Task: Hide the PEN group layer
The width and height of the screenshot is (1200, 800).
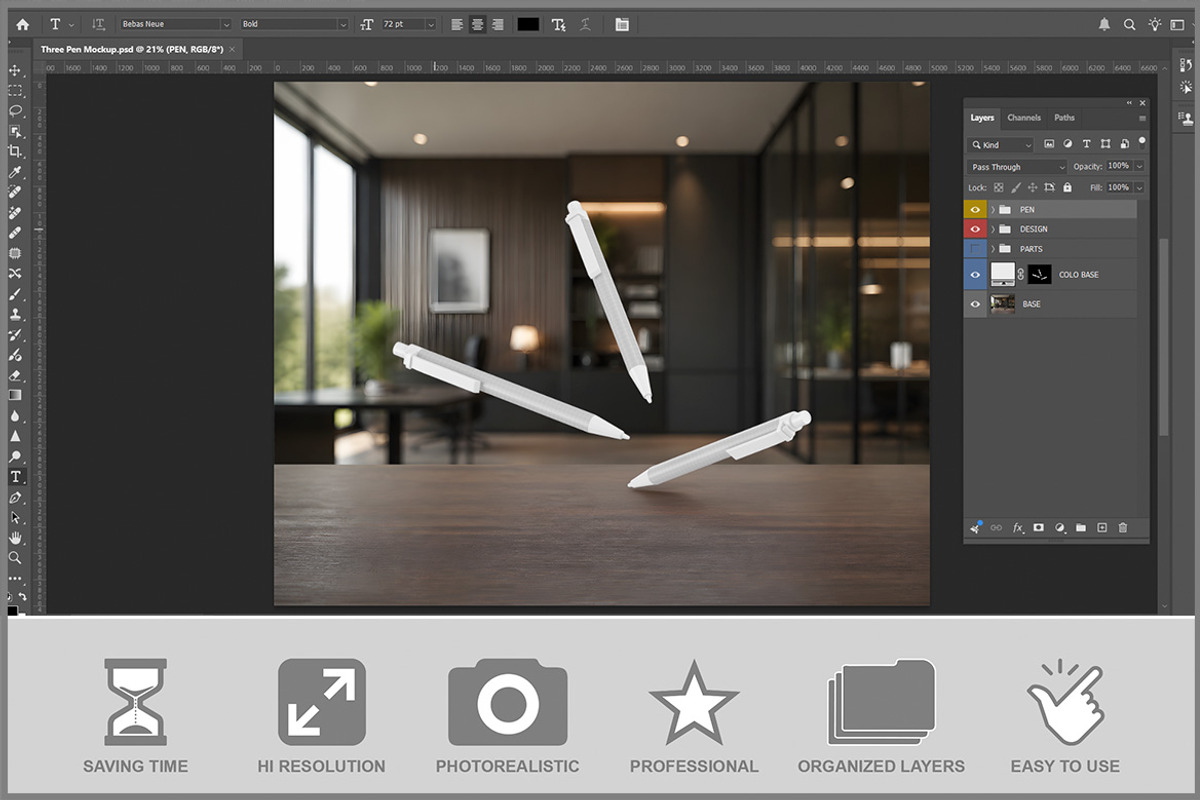Action: [975, 210]
